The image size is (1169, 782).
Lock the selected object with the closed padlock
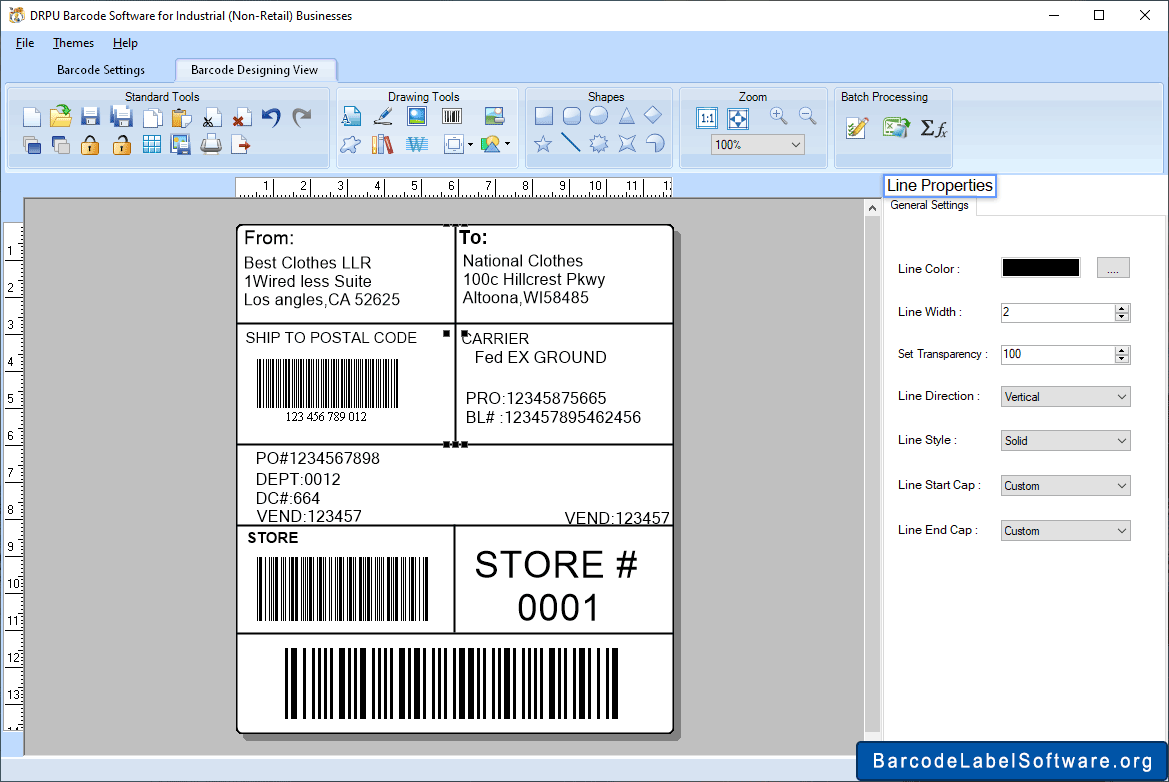click(90, 145)
